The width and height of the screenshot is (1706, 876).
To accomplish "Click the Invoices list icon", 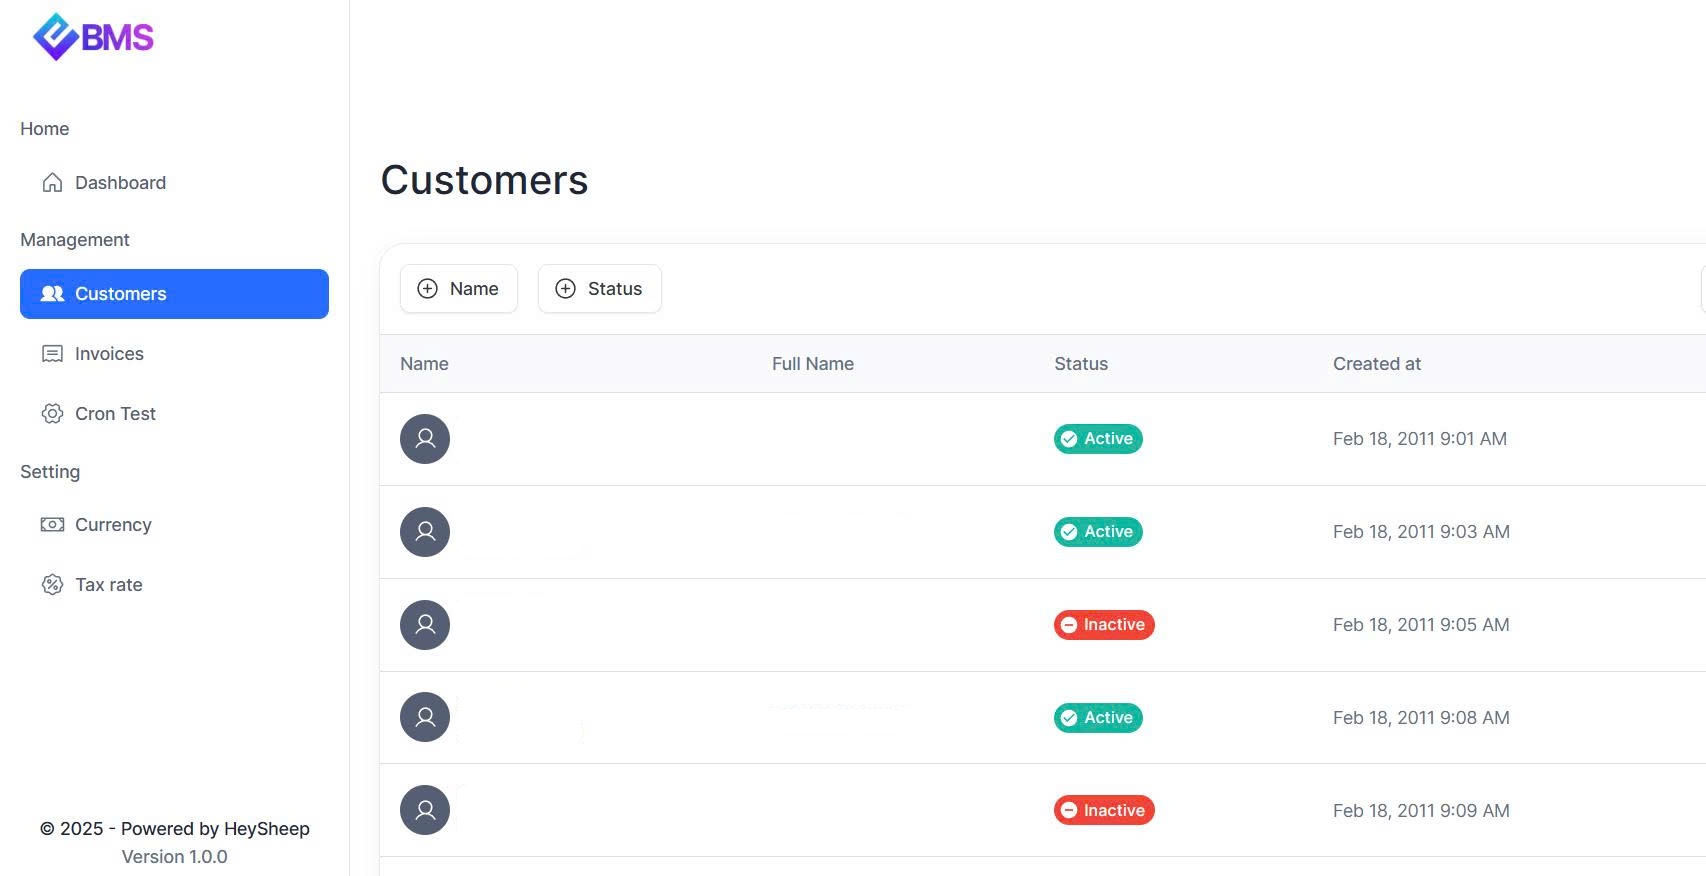I will (52, 354).
